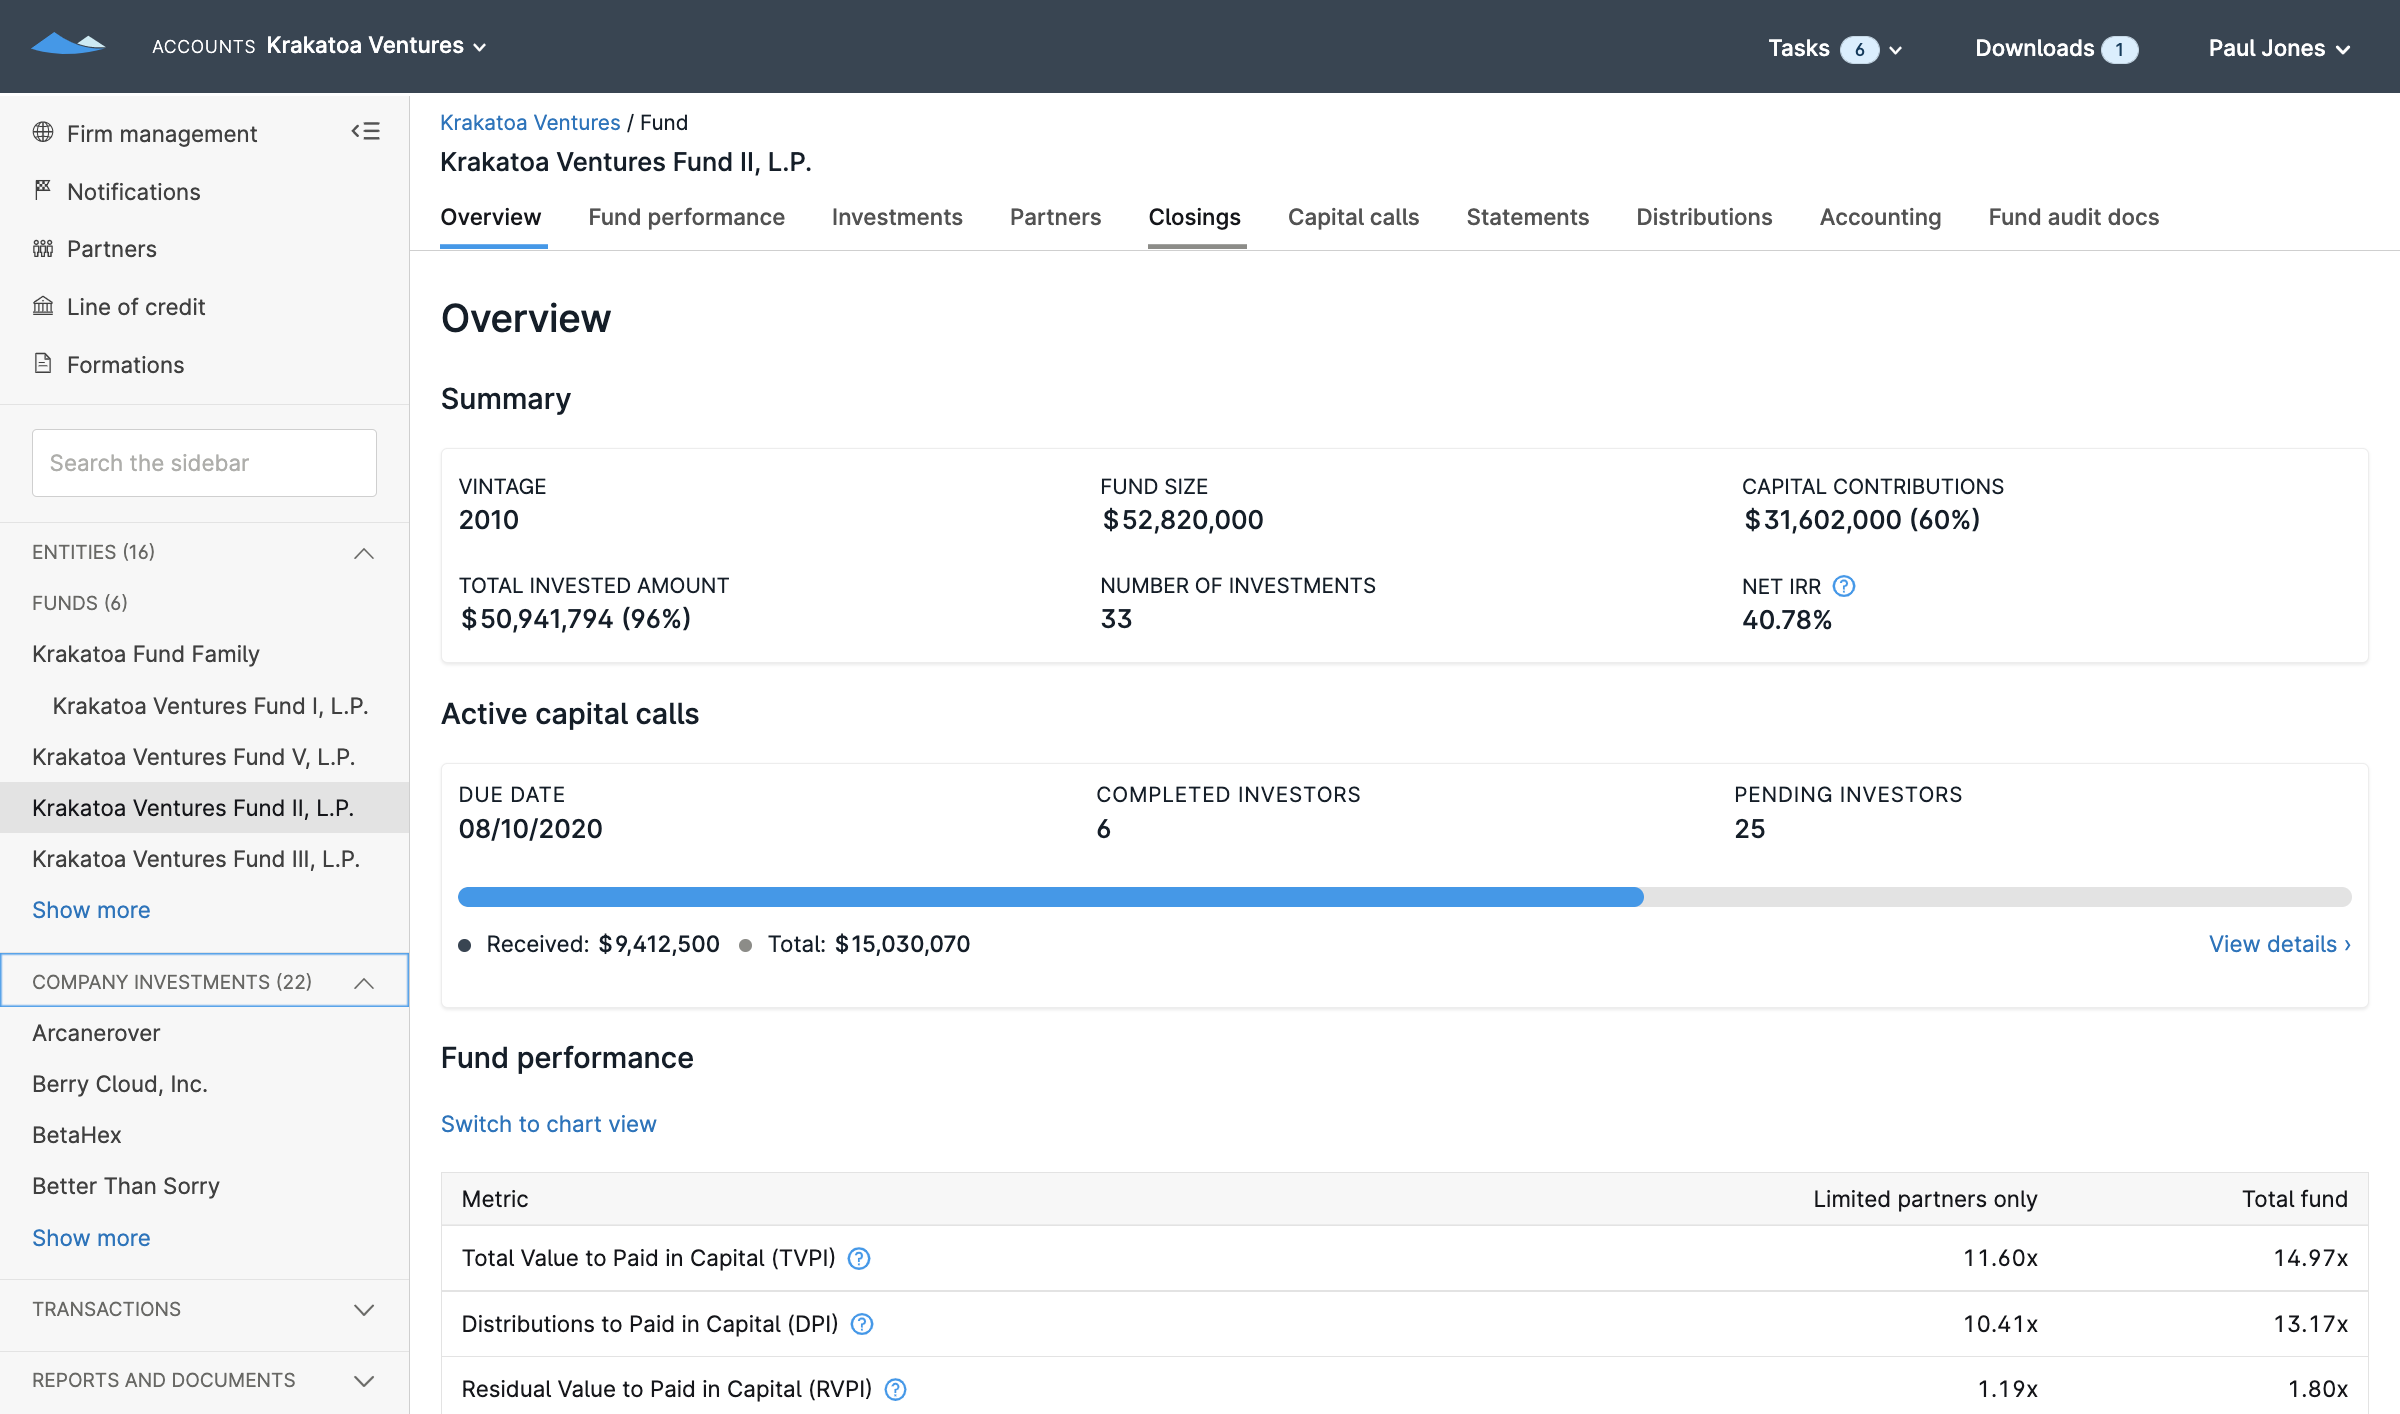The width and height of the screenshot is (2400, 1414).
Task: Click the 40.78% Net IRR value
Action: [x=1787, y=620]
